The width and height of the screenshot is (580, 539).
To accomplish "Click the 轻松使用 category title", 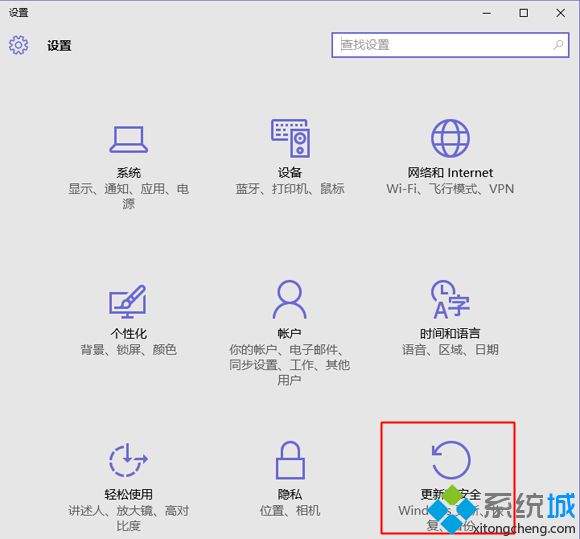I will [128, 494].
